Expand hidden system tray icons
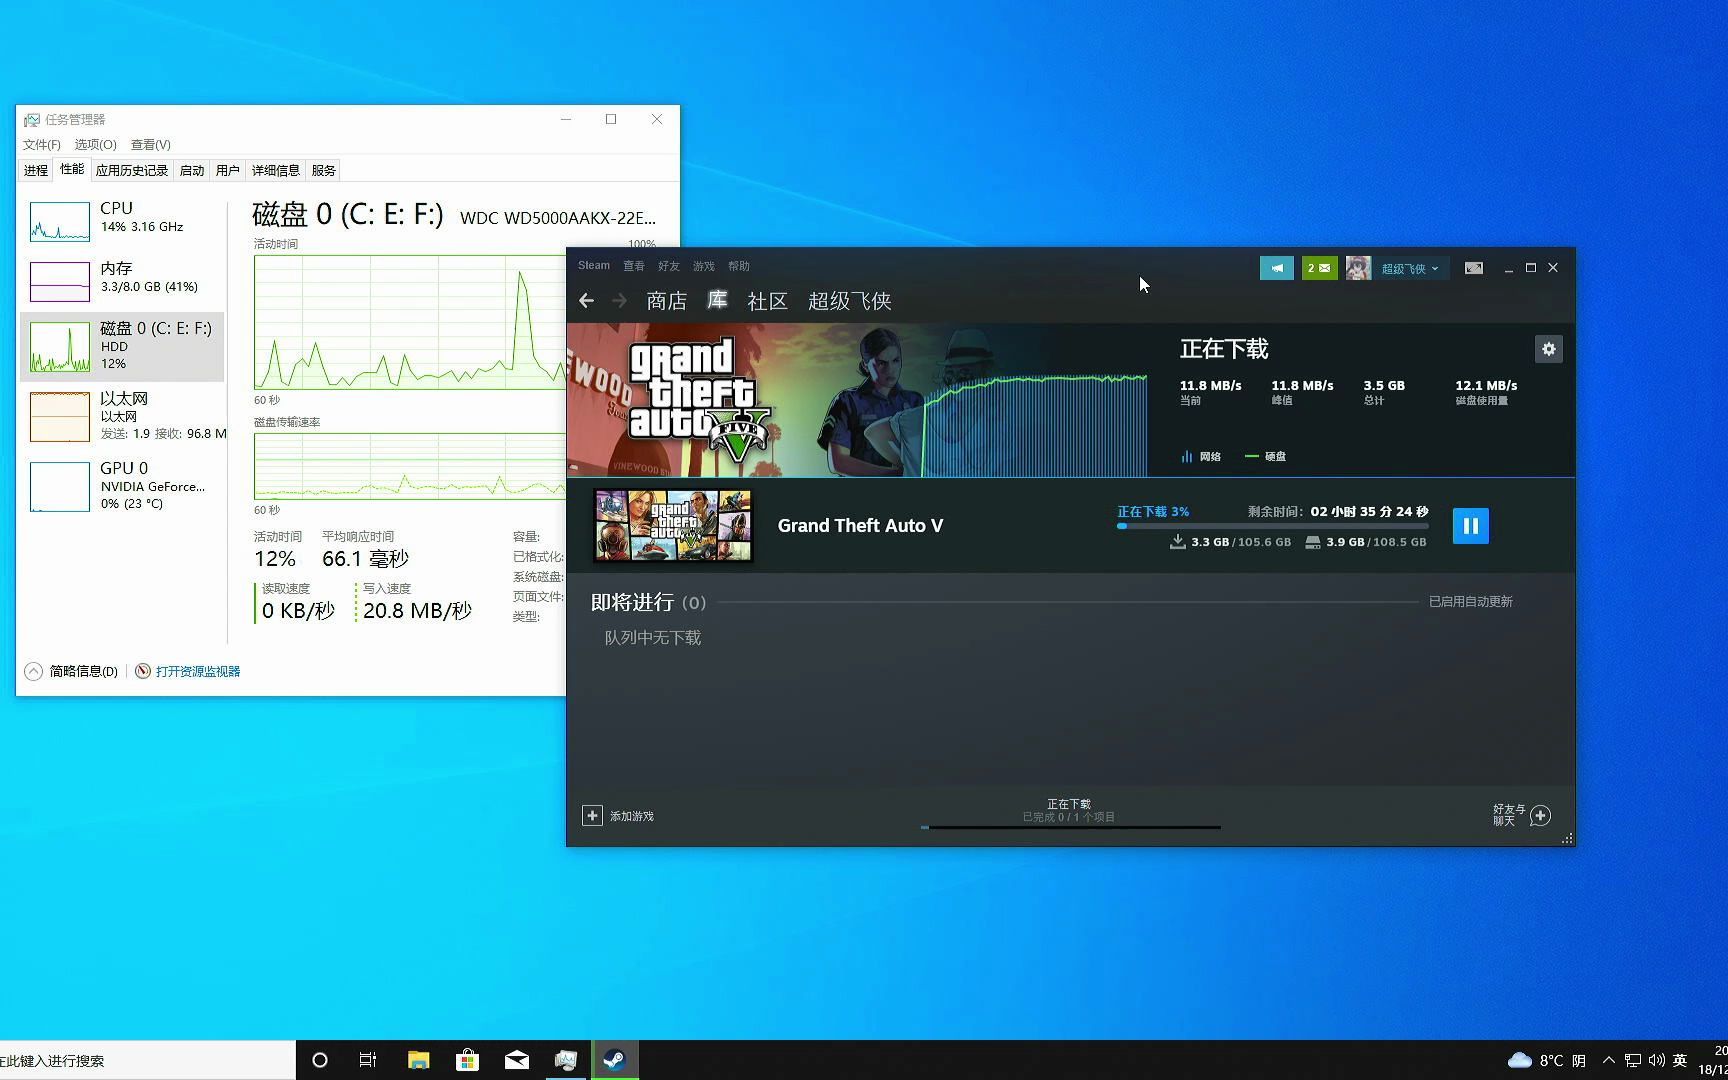Screen dimensions: 1728x1080 1609,1060
